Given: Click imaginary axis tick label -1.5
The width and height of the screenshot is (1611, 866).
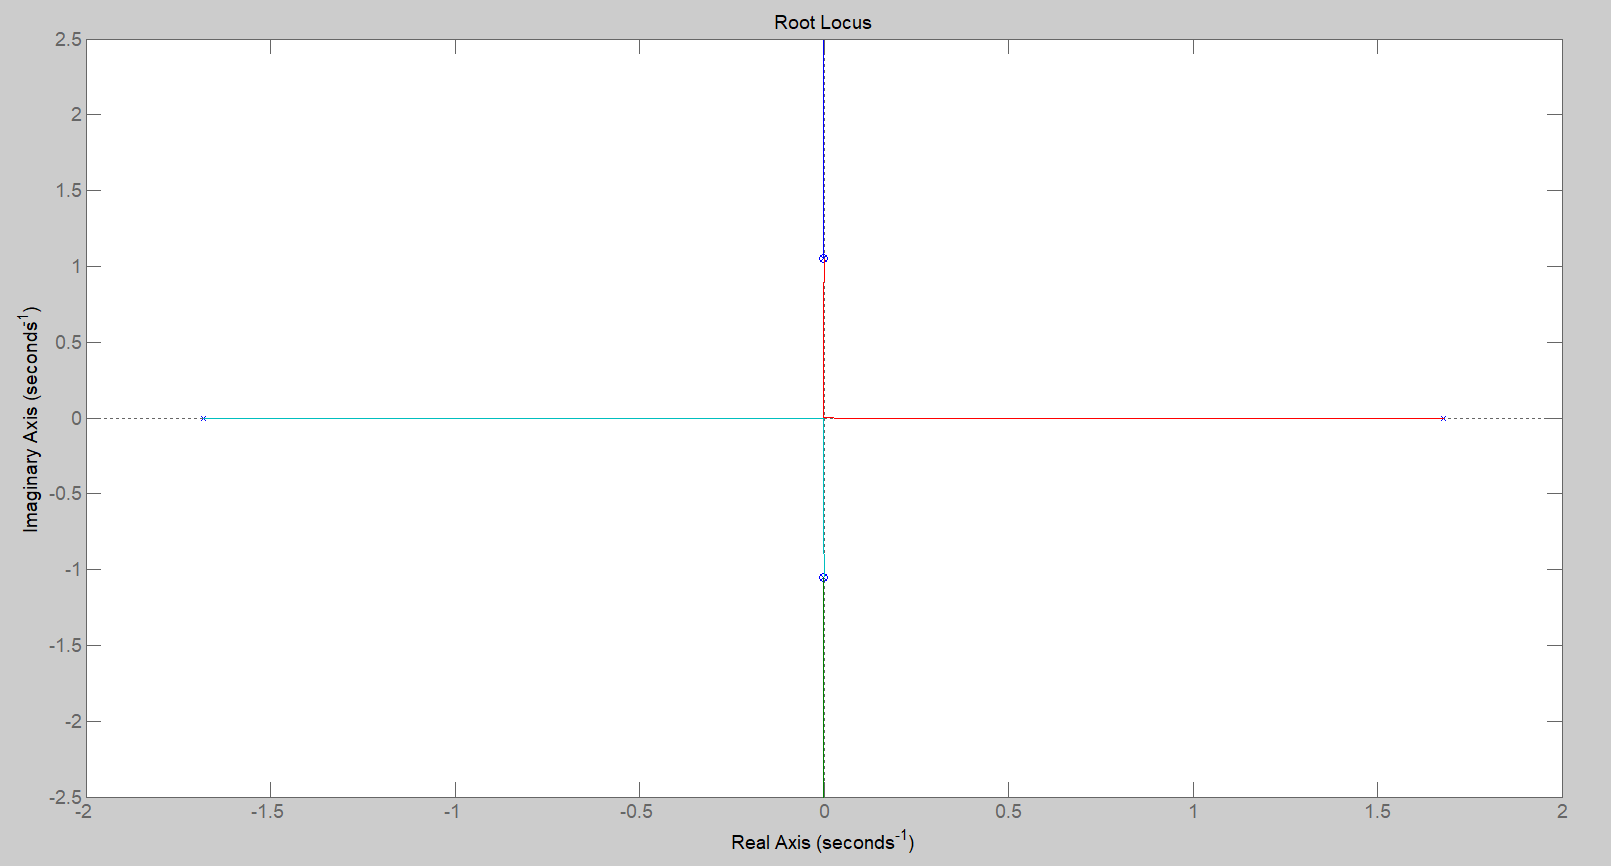Looking at the screenshot, I should click(x=66, y=645).
